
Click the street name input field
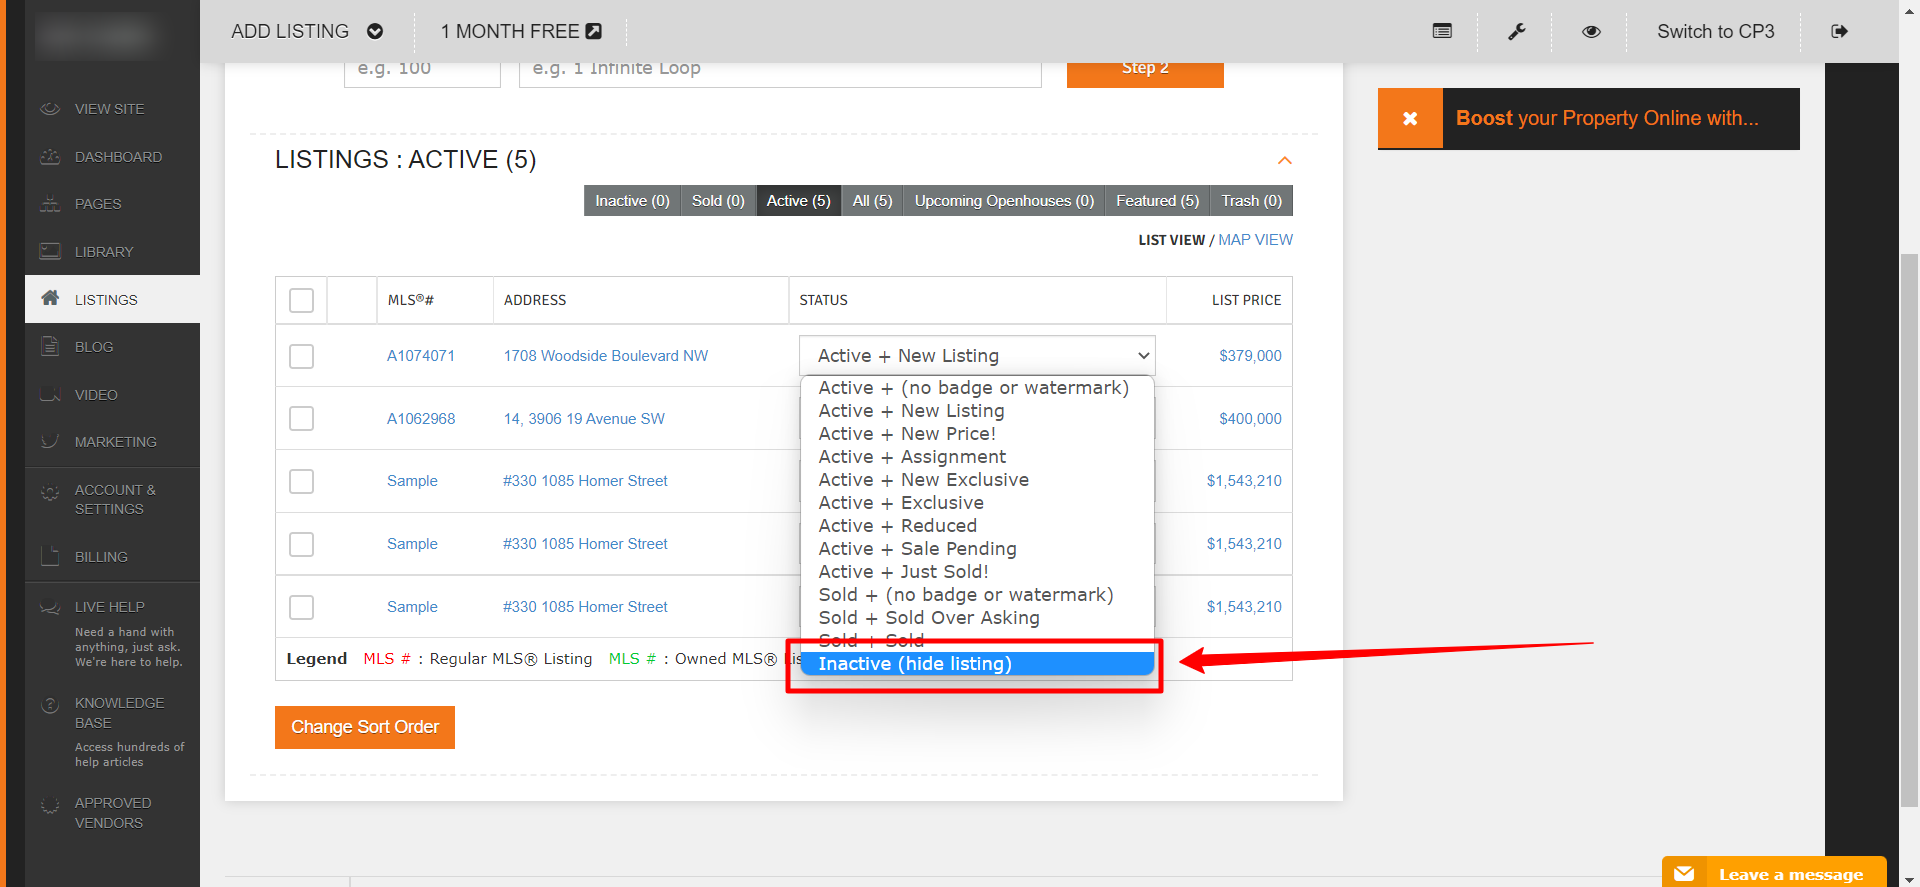[780, 73]
